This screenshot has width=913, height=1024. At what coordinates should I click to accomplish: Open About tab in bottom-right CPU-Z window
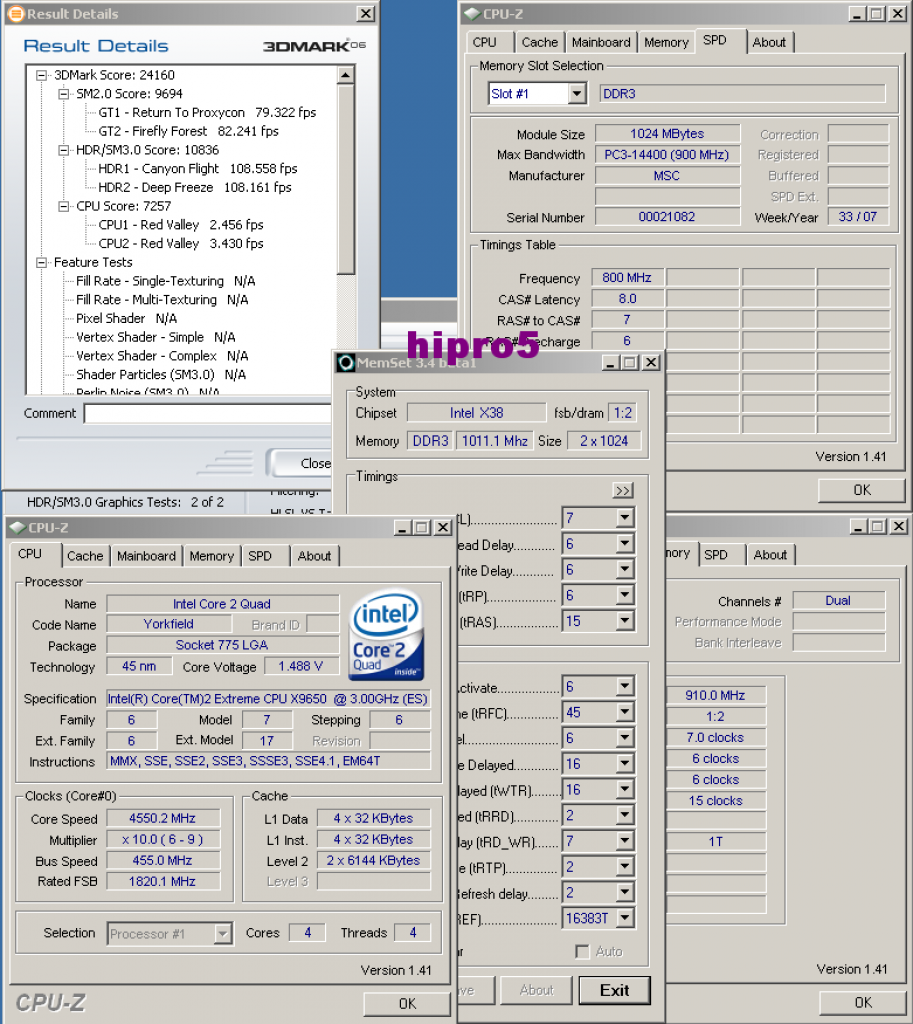point(770,554)
